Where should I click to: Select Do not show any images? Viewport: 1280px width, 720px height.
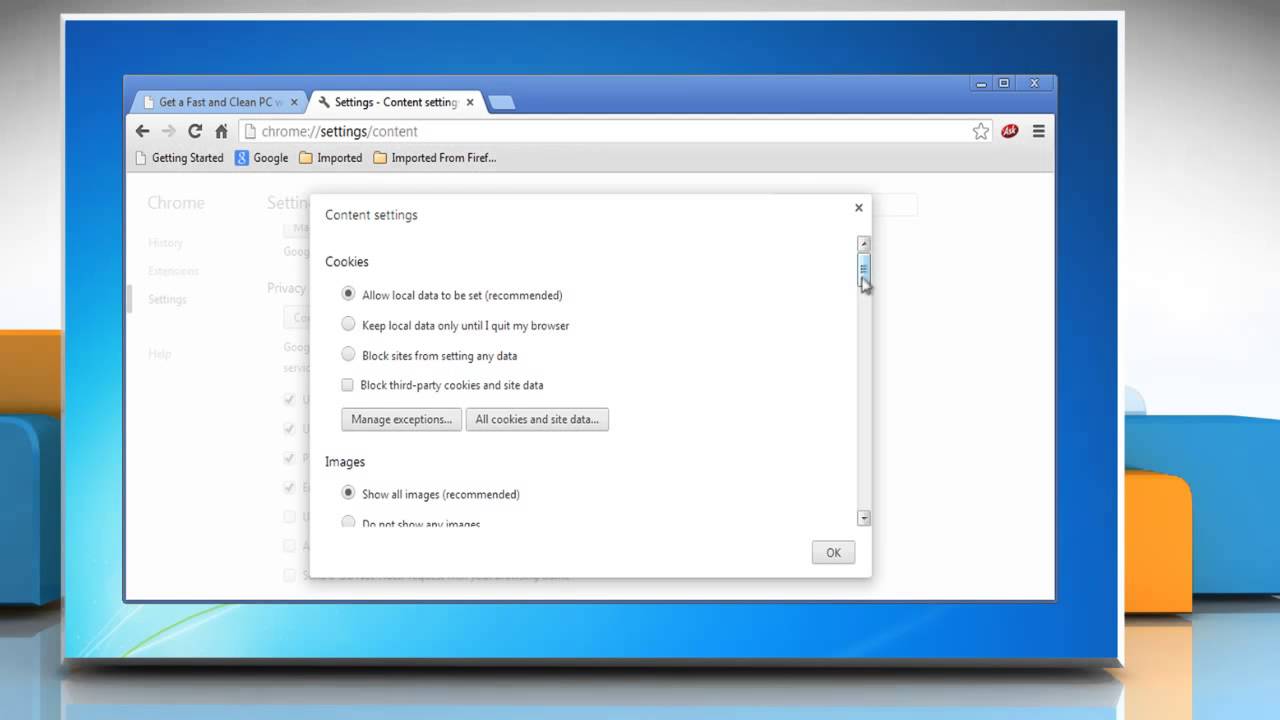(x=348, y=522)
